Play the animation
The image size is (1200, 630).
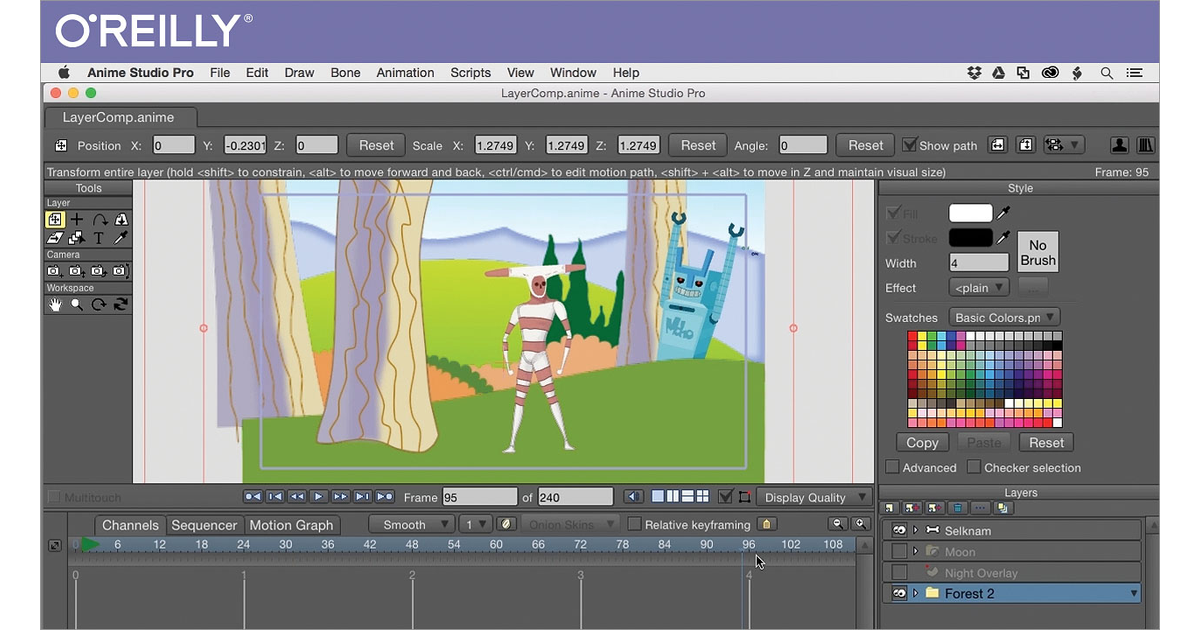319,497
